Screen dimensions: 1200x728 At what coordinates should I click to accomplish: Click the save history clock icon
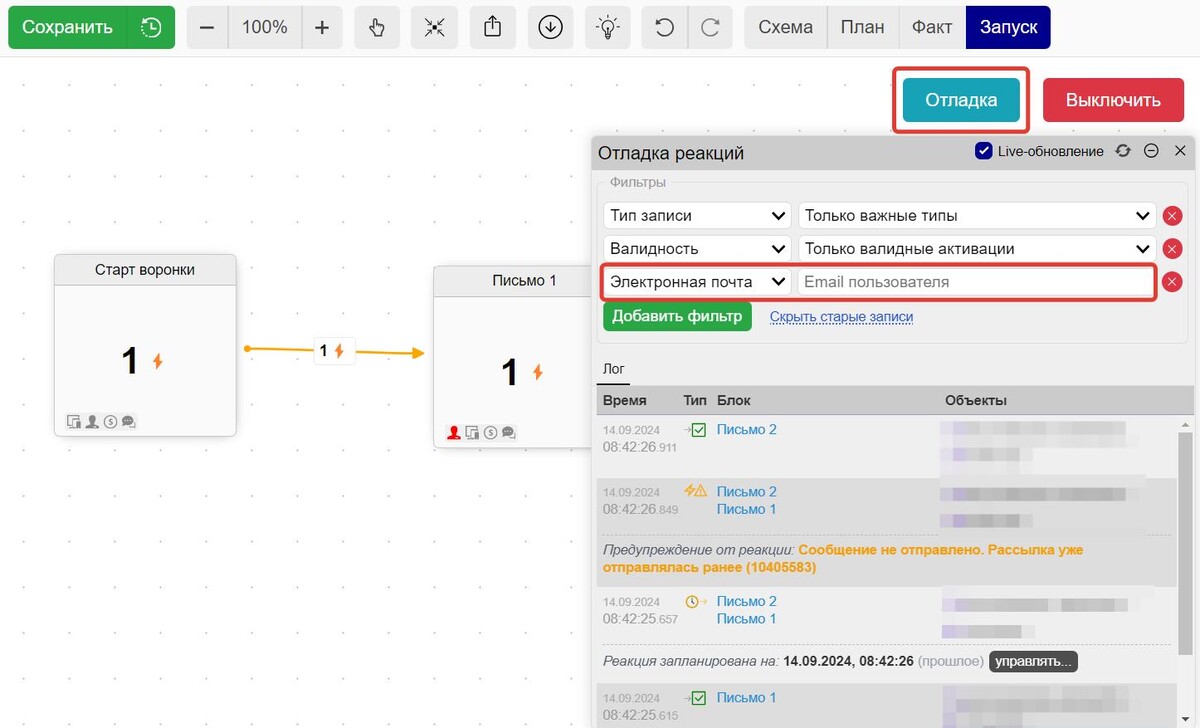tap(151, 28)
